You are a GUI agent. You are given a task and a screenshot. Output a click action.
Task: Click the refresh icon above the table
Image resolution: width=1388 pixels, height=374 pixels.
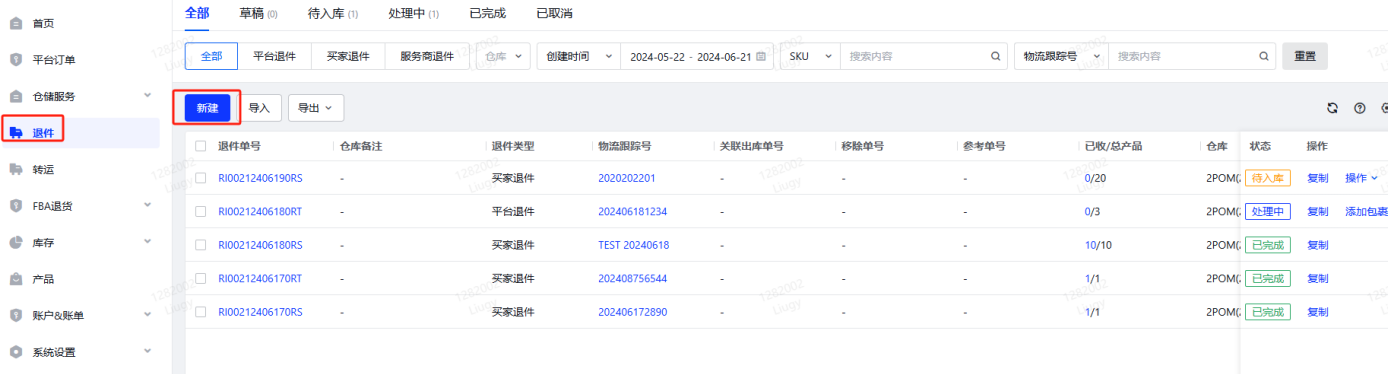pos(1332,108)
